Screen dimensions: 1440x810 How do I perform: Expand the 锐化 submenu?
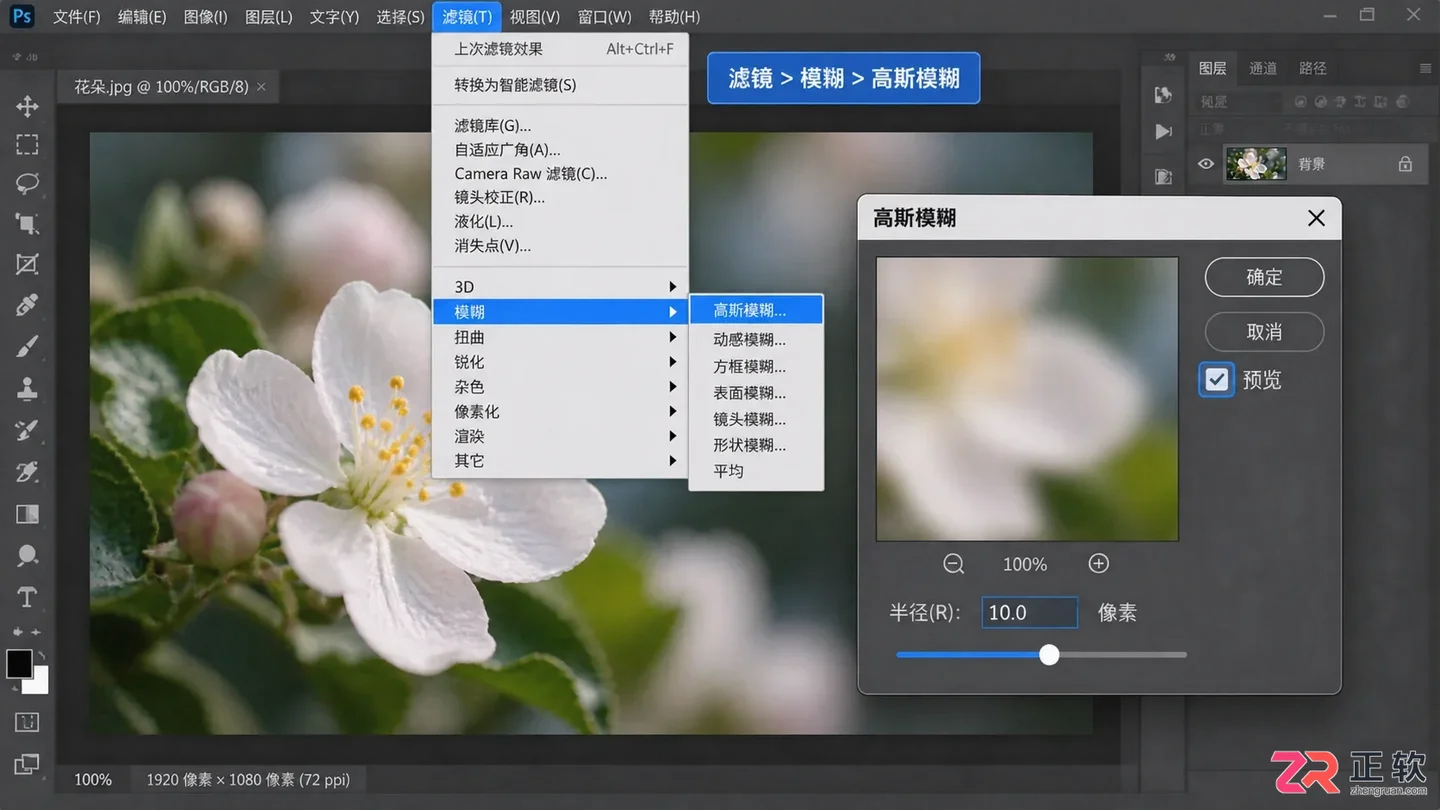[560, 362]
